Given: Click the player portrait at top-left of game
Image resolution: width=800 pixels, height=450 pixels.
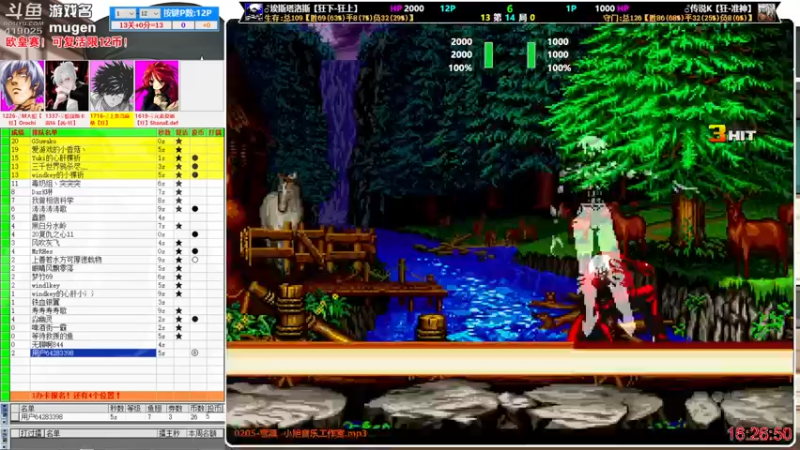Looking at the screenshot, I should [x=254, y=12].
